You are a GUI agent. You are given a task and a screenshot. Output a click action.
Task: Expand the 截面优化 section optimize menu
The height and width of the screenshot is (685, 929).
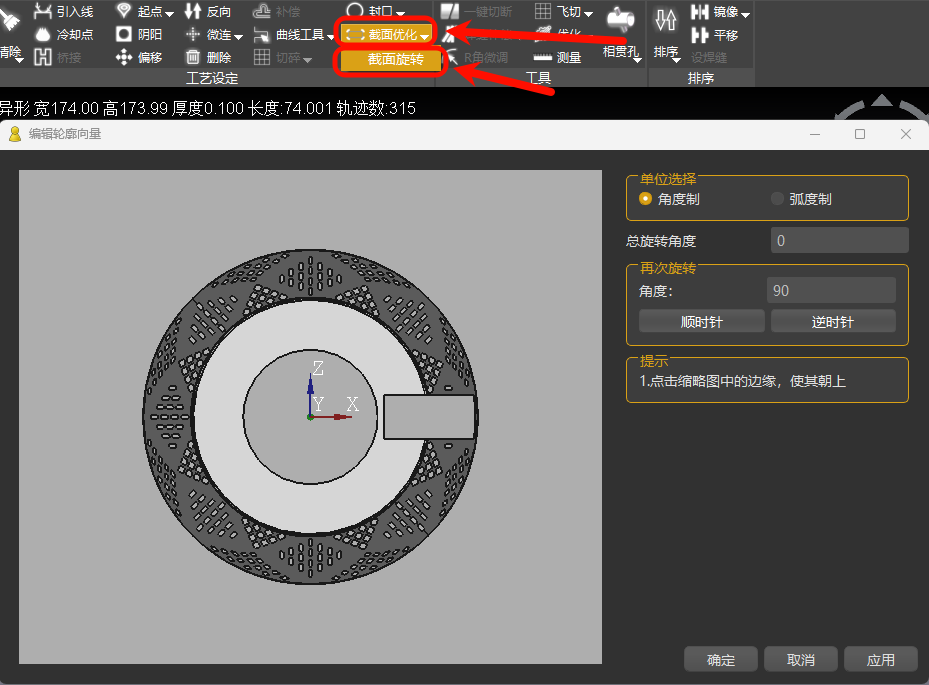425,35
